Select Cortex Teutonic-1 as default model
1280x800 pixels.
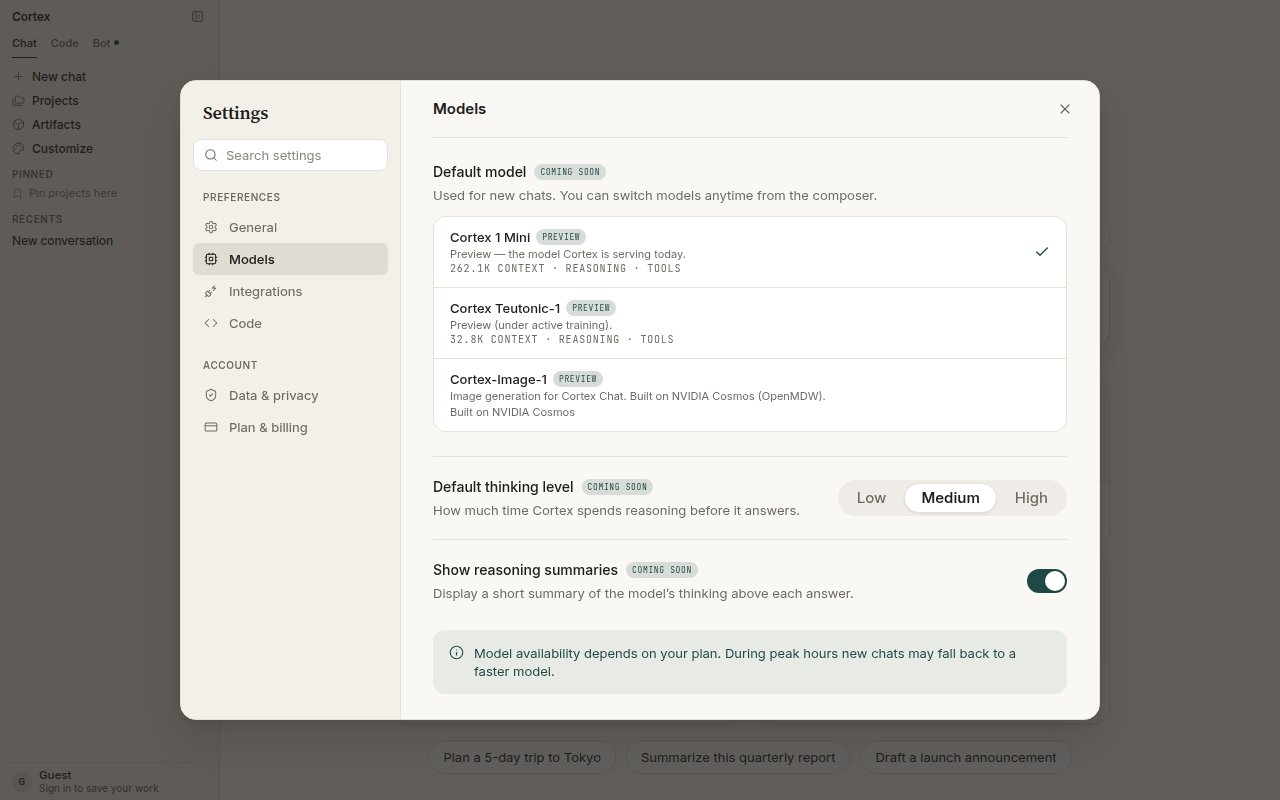[x=750, y=323]
